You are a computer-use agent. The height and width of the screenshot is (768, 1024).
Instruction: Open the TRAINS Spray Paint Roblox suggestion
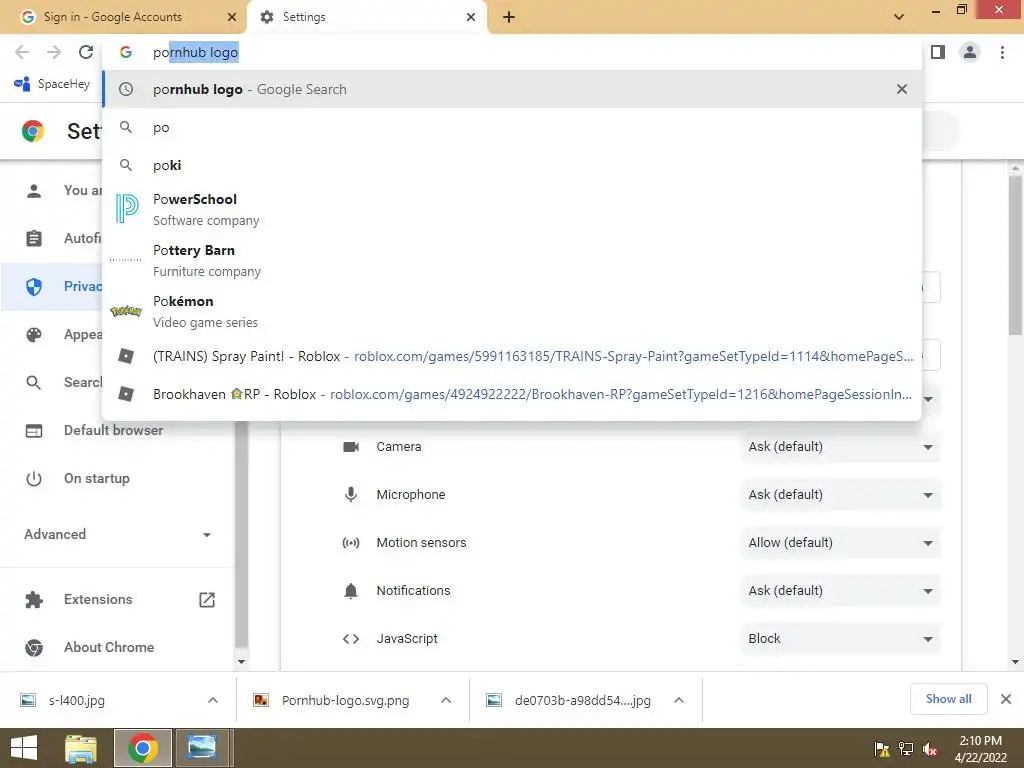[512, 356]
